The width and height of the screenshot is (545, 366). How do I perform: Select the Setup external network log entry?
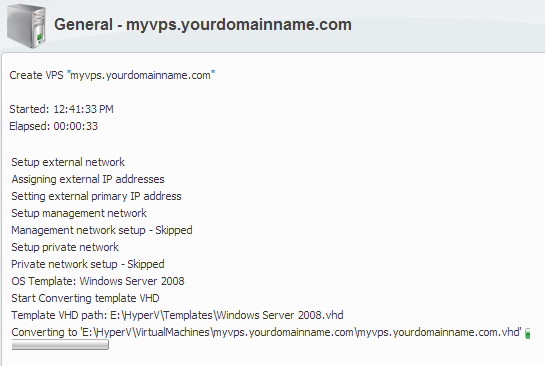[x=68, y=162]
